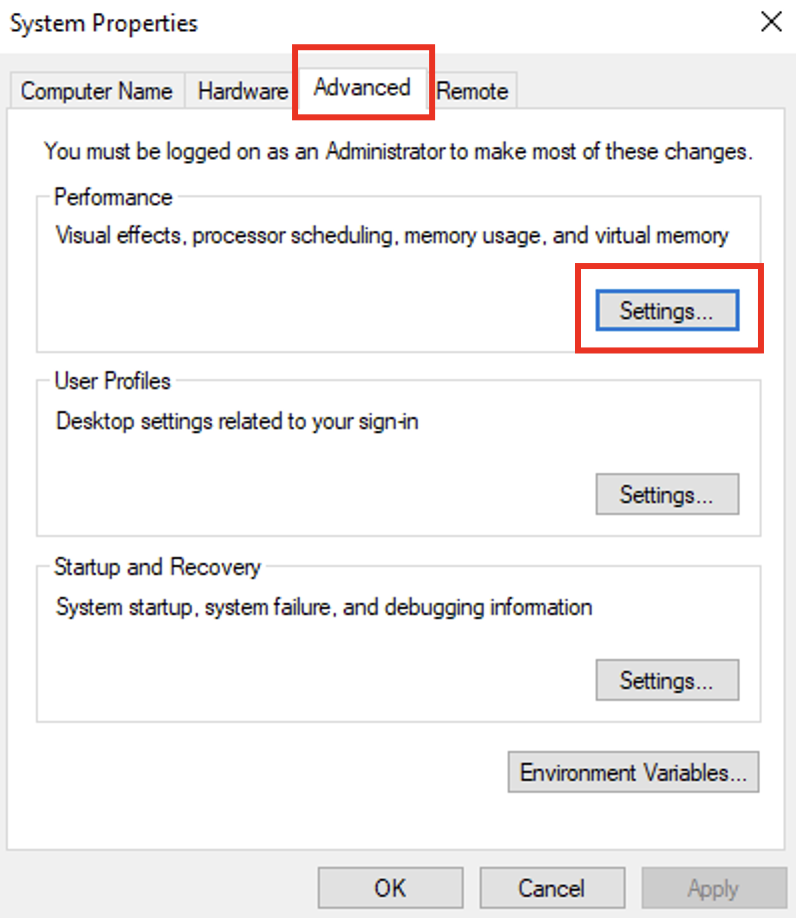Open Startup and Recovery Settings button

(666, 681)
